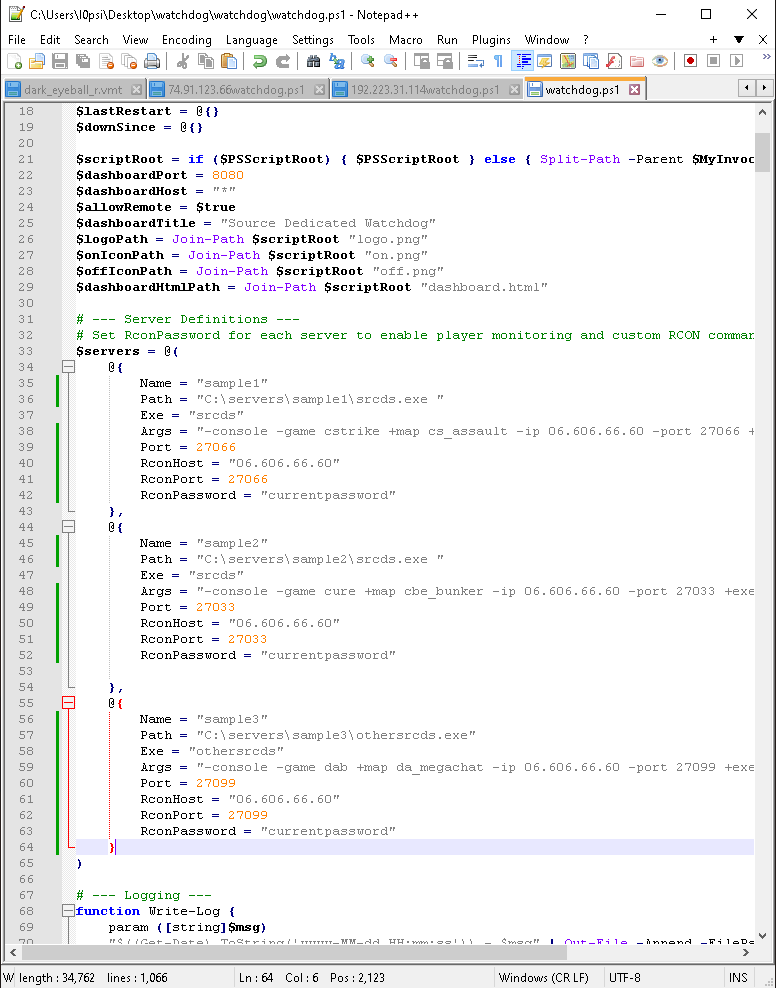The height and width of the screenshot is (988, 776).
Task: Click the Zoom In toolbar icon
Action: coord(367,61)
